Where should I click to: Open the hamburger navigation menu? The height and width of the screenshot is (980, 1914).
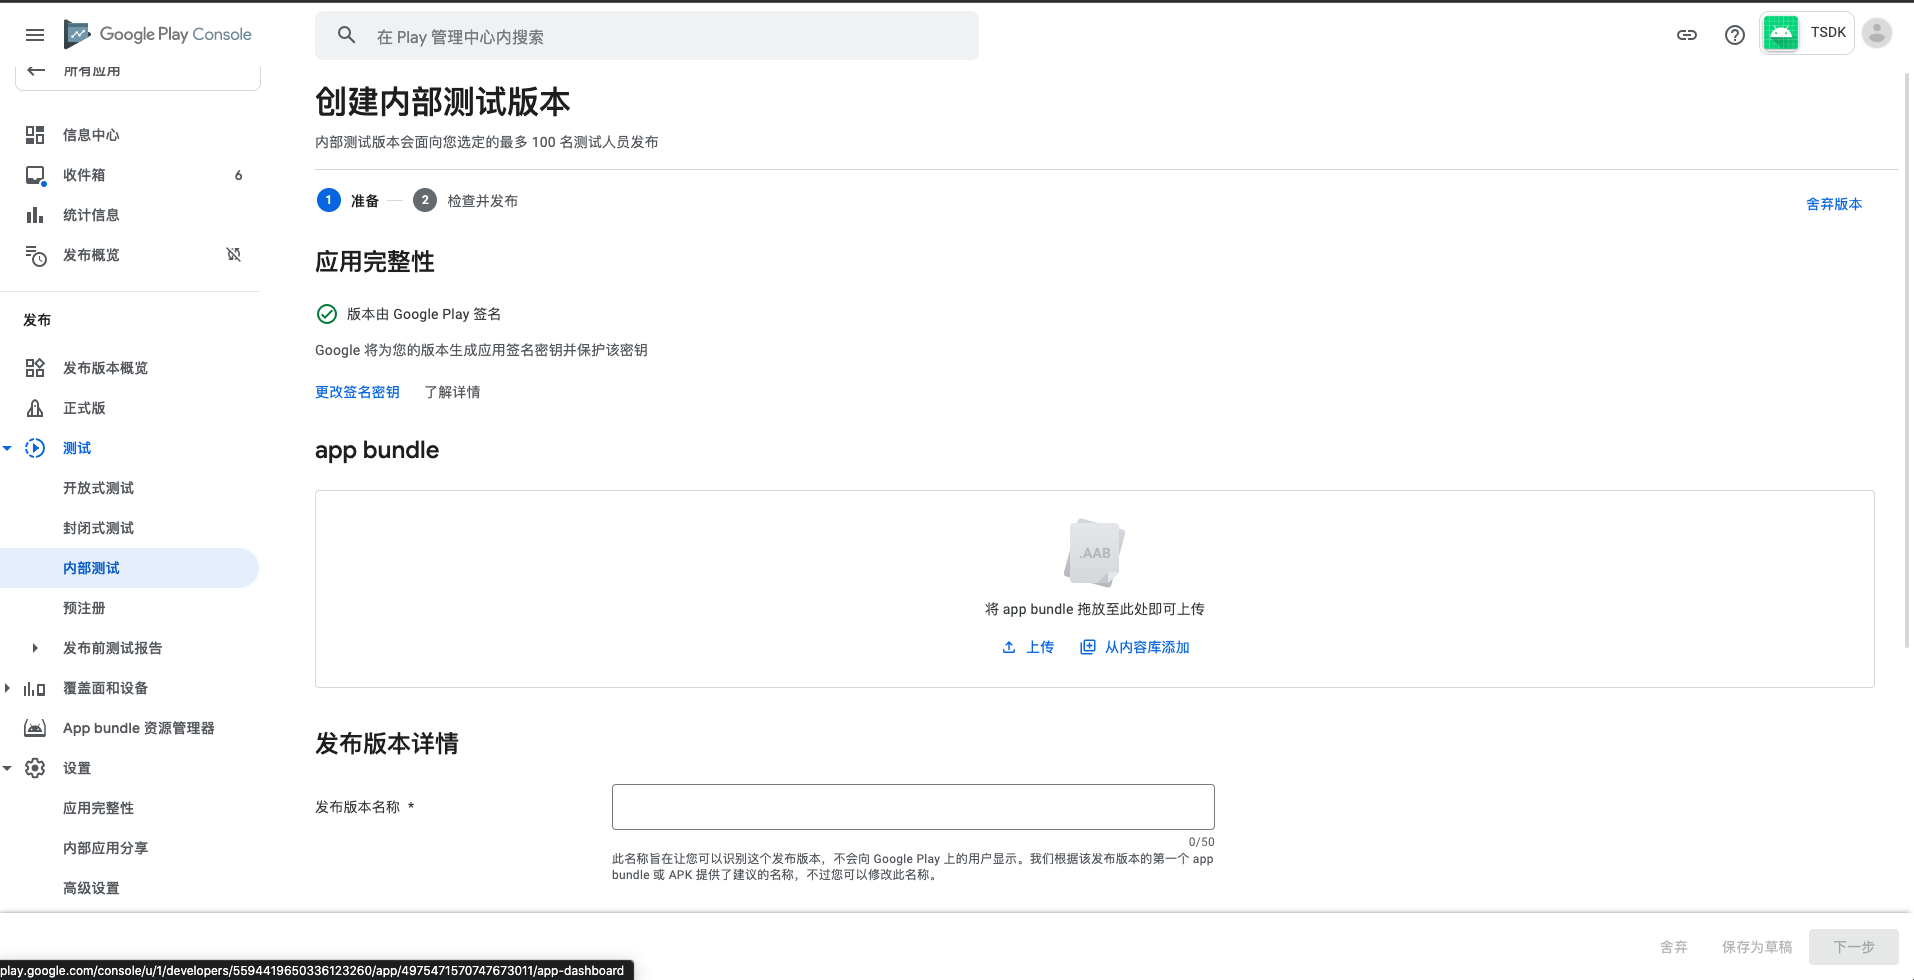[x=35, y=35]
